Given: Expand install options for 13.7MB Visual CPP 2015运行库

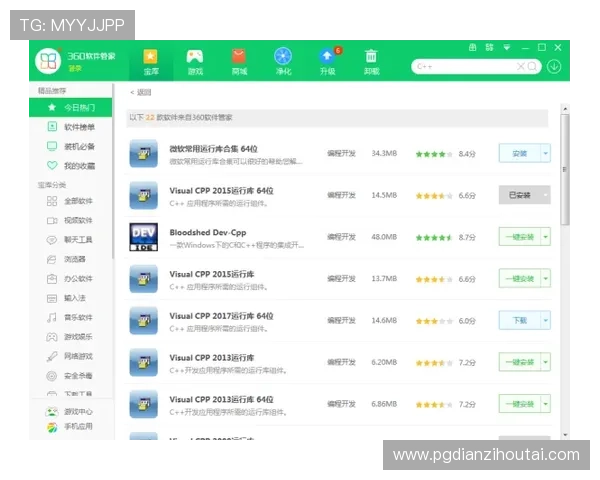Looking at the screenshot, I should [x=546, y=279].
